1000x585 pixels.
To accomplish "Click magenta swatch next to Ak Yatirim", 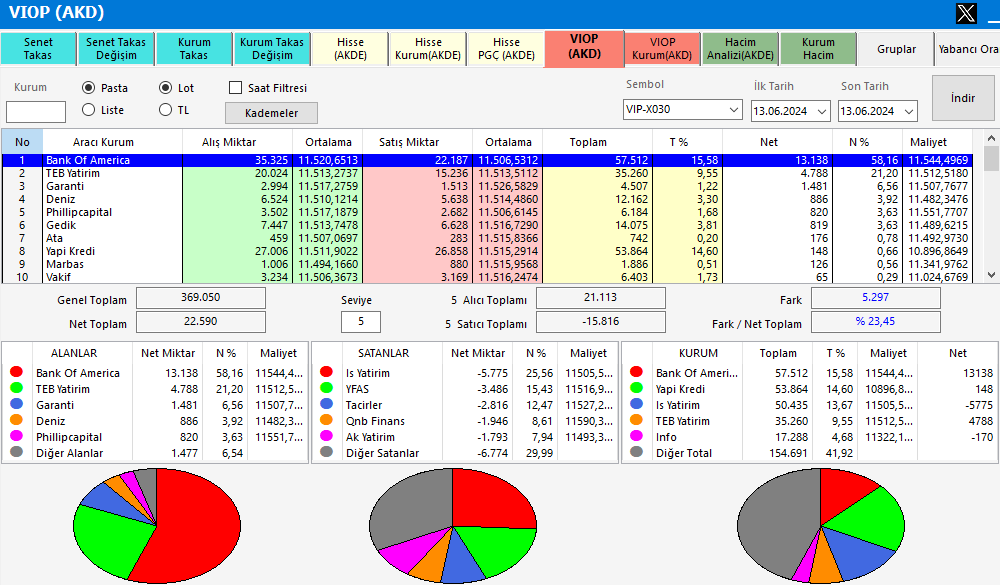I will pyautogui.click(x=327, y=436).
